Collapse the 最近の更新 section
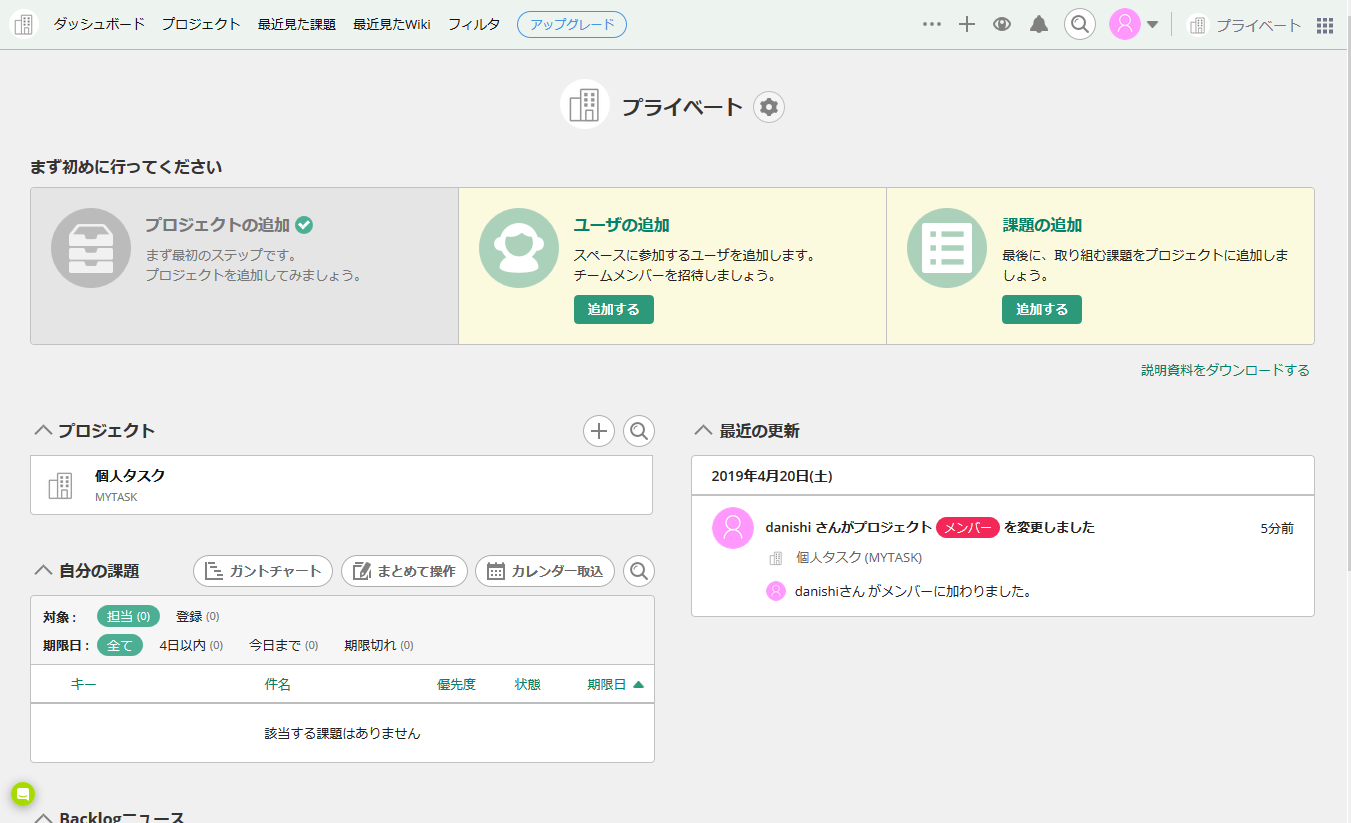The height and width of the screenshot is (823, 1351). 702,431
